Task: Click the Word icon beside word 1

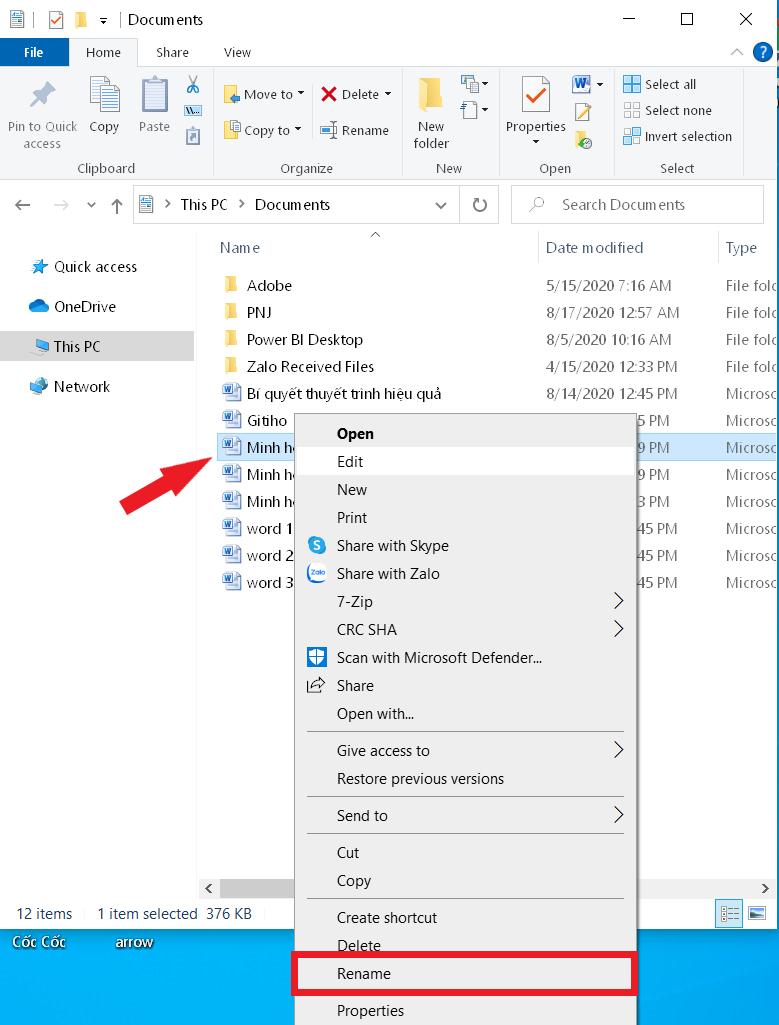Action: coord(231,528)
